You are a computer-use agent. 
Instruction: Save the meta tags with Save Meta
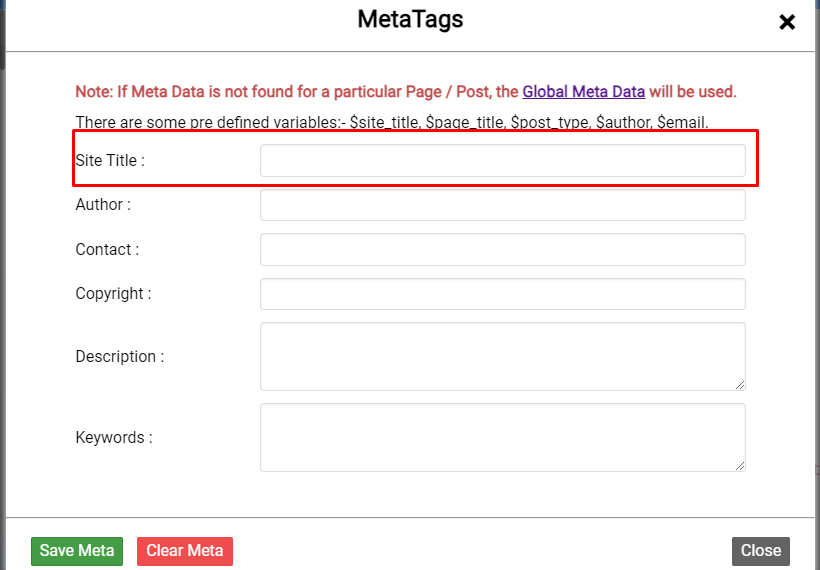tap(77, 551)
